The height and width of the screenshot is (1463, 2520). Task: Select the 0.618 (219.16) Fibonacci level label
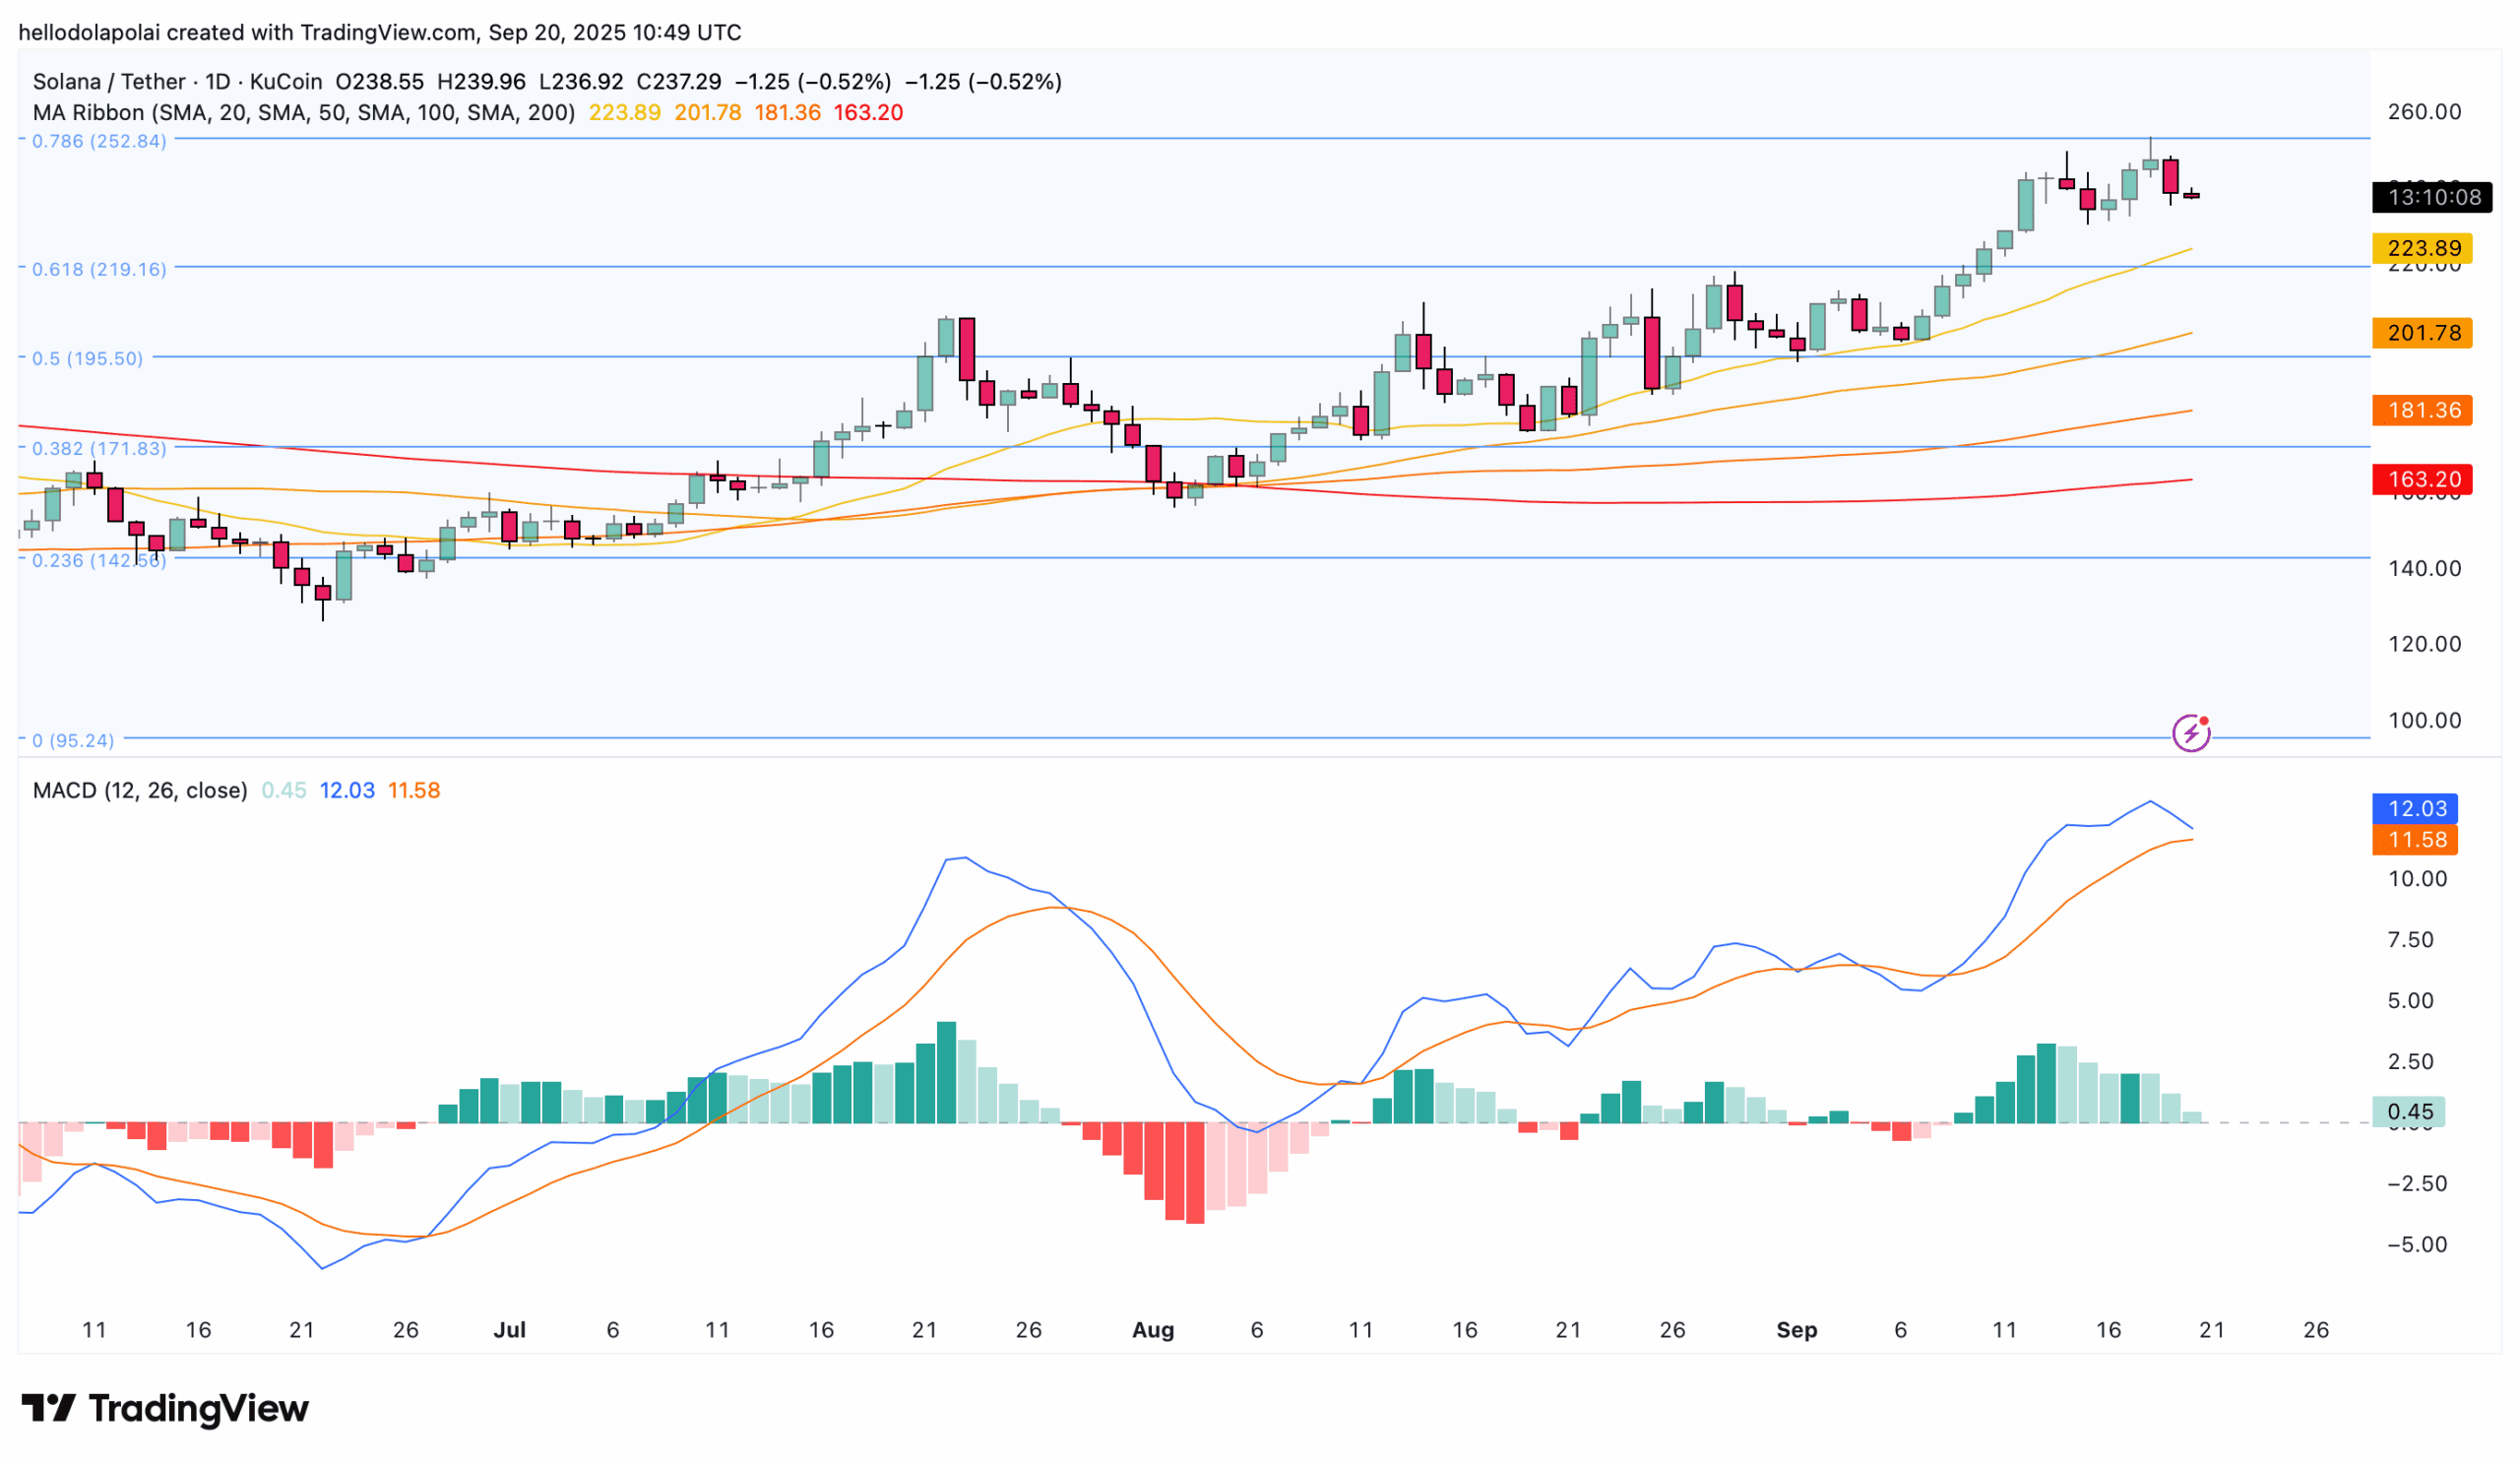(99, 269)
